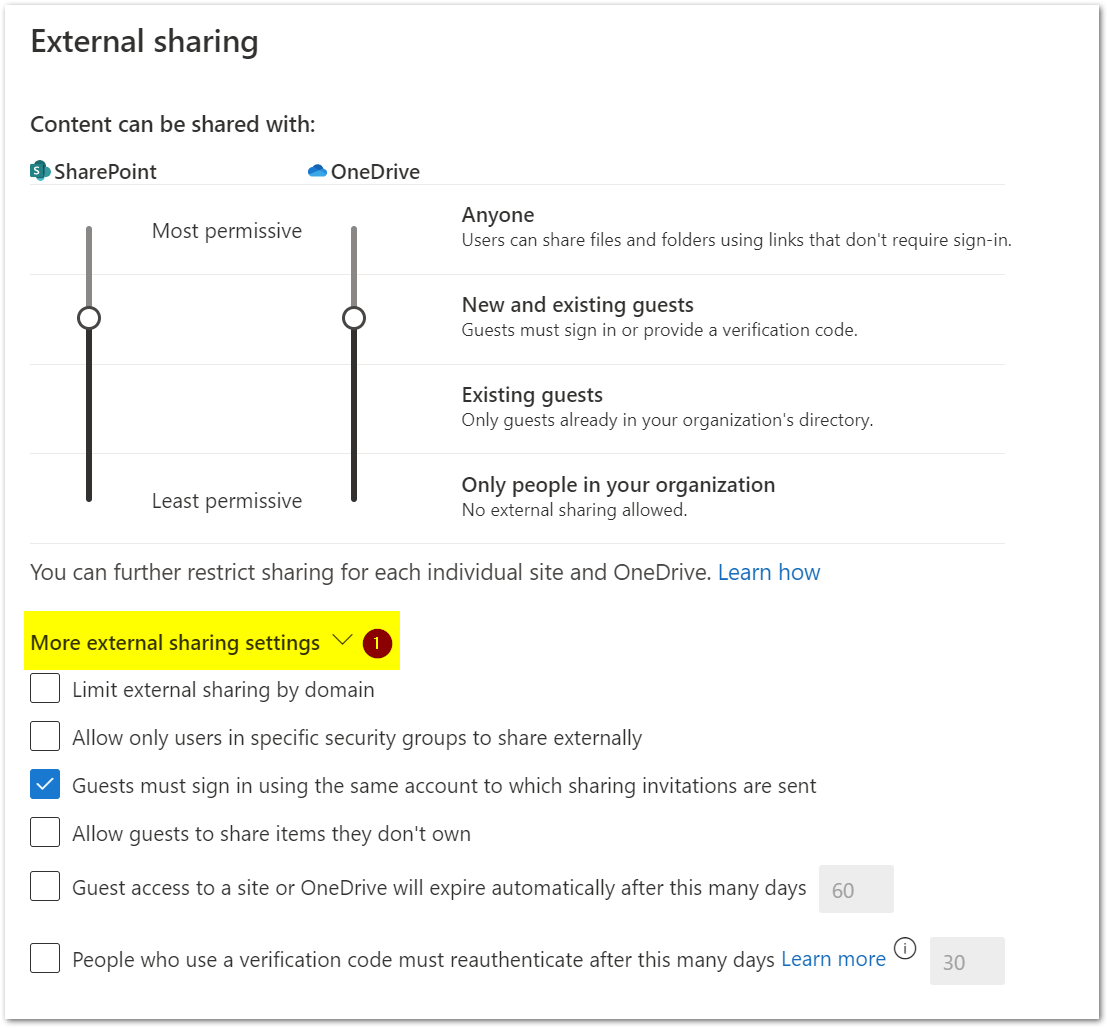The width and height of the screenshot is (1108, 1028).
Task: Check Allow only users in specific security groups
Action: [45, 737]
